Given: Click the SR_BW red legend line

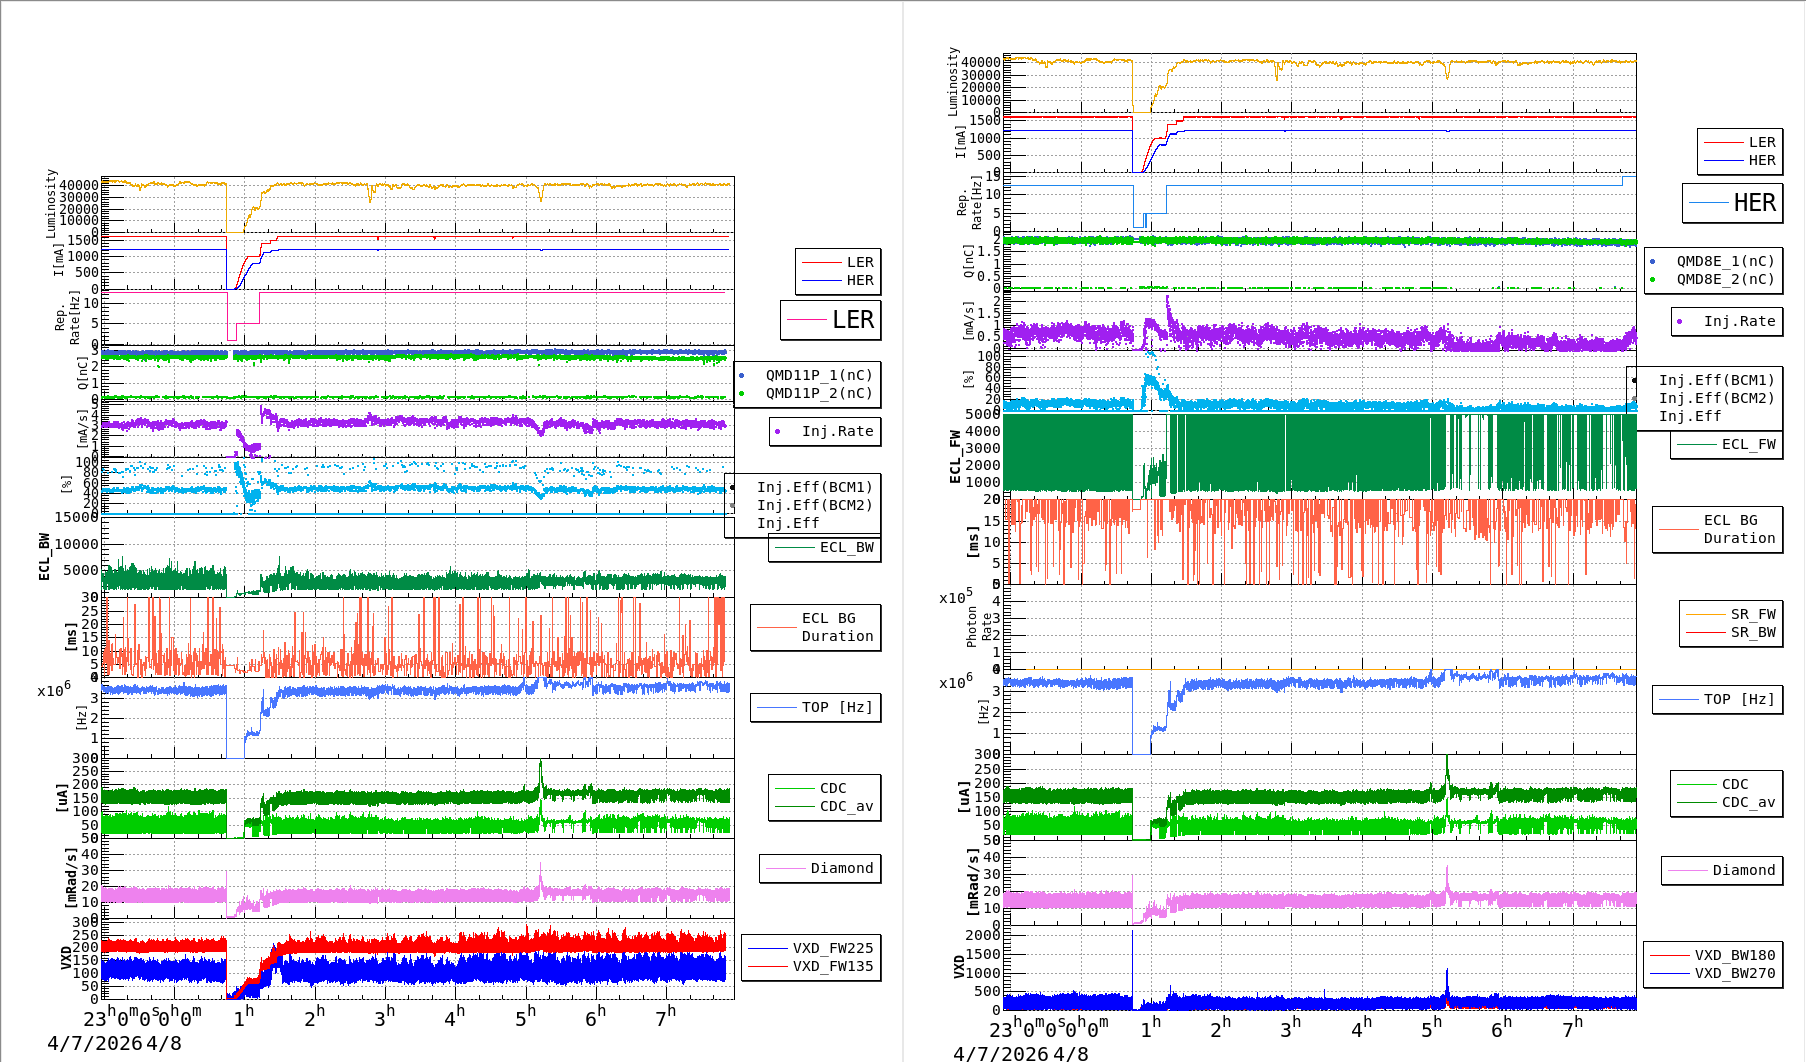Looking at the screenshot, I should pos(1705,632).
